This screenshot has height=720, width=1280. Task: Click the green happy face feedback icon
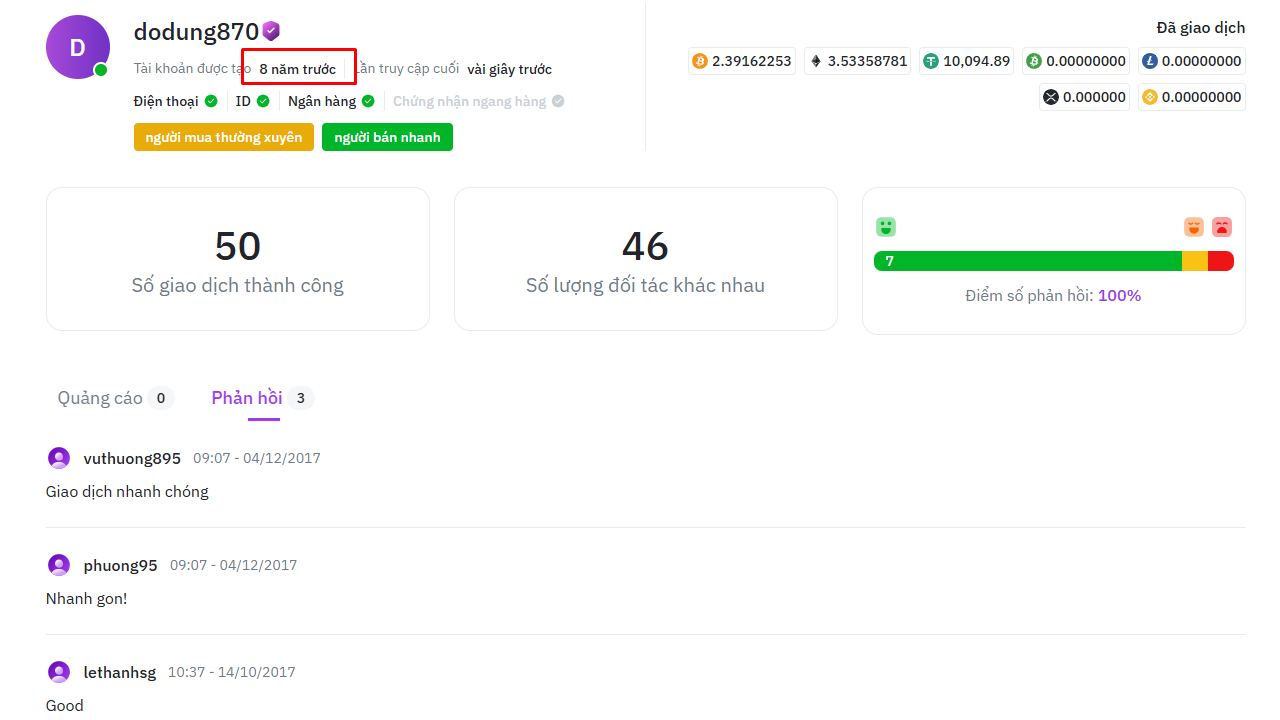(x=886, y=227)
